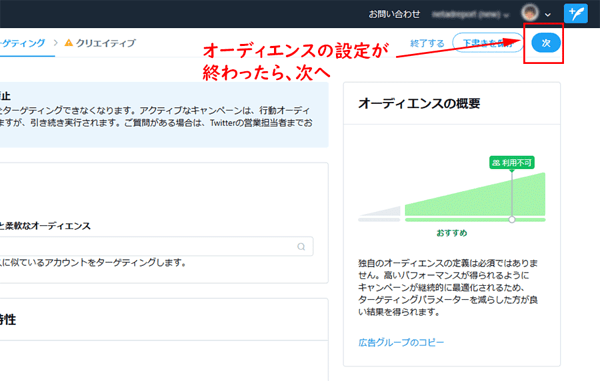Open the blurred account name dropdown
This screenshot has height=381, width=600.
471,15
